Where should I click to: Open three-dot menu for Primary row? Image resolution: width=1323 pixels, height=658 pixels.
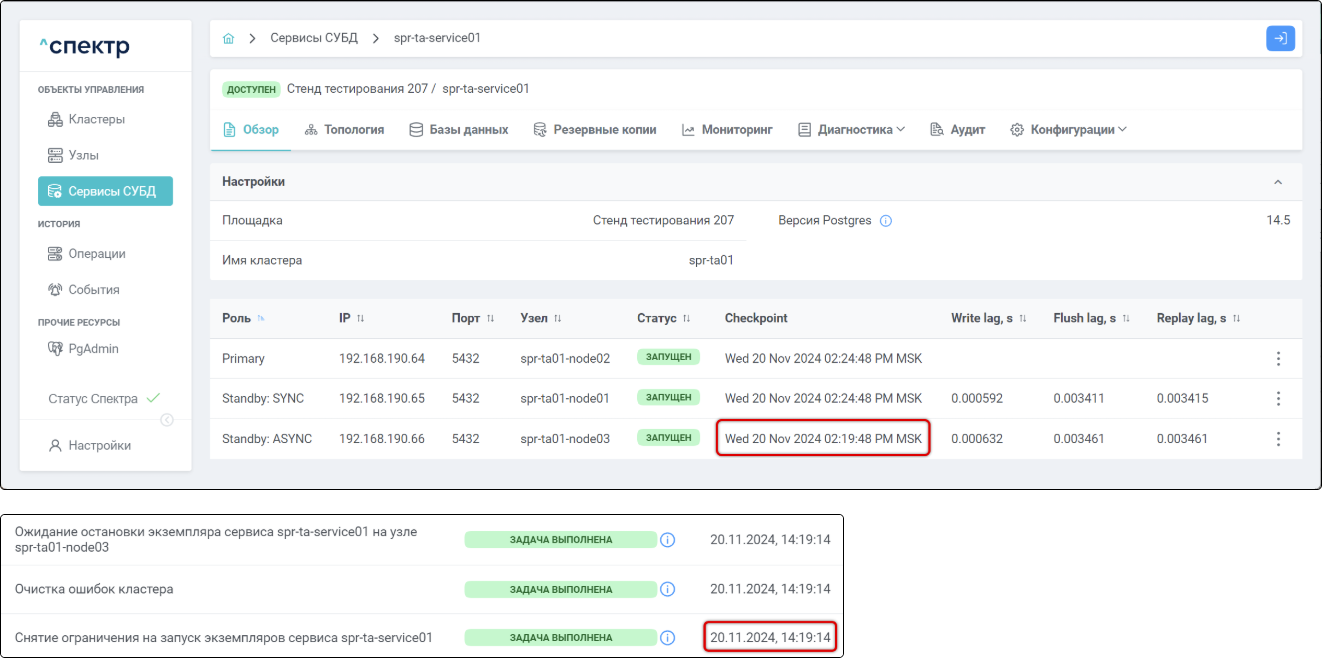click(1278, 358)
